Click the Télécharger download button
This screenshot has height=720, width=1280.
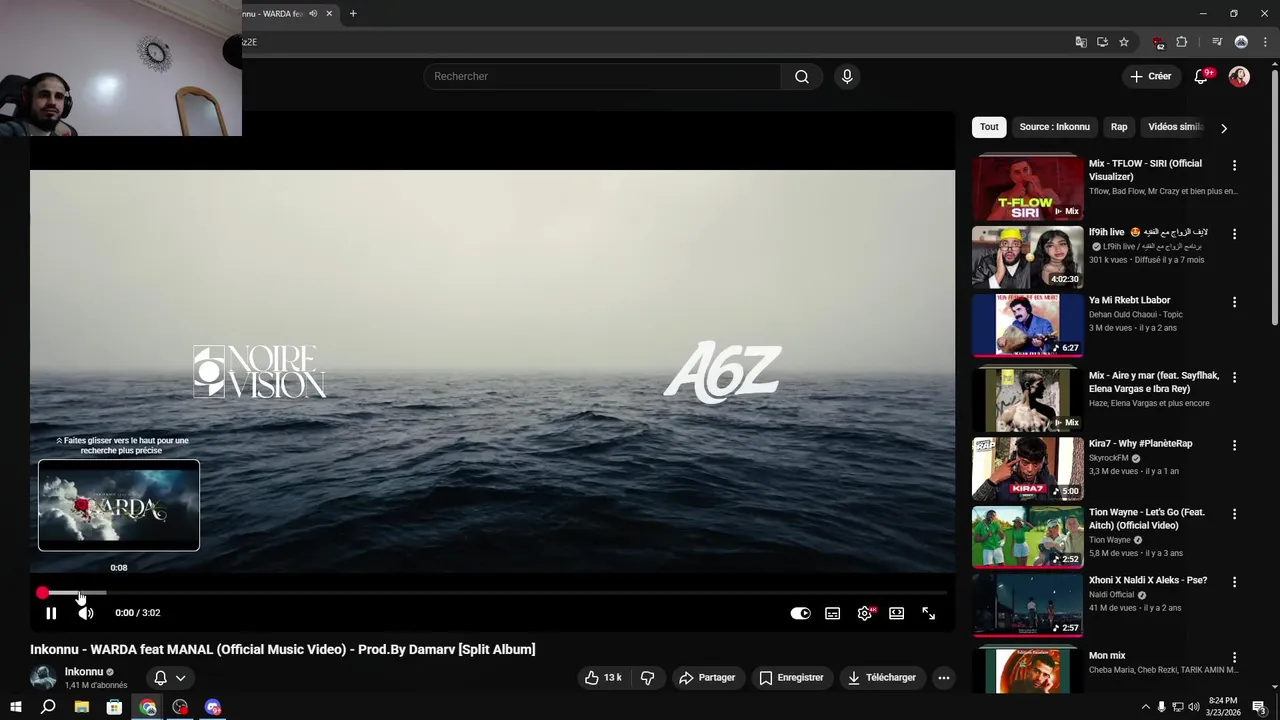882,677
